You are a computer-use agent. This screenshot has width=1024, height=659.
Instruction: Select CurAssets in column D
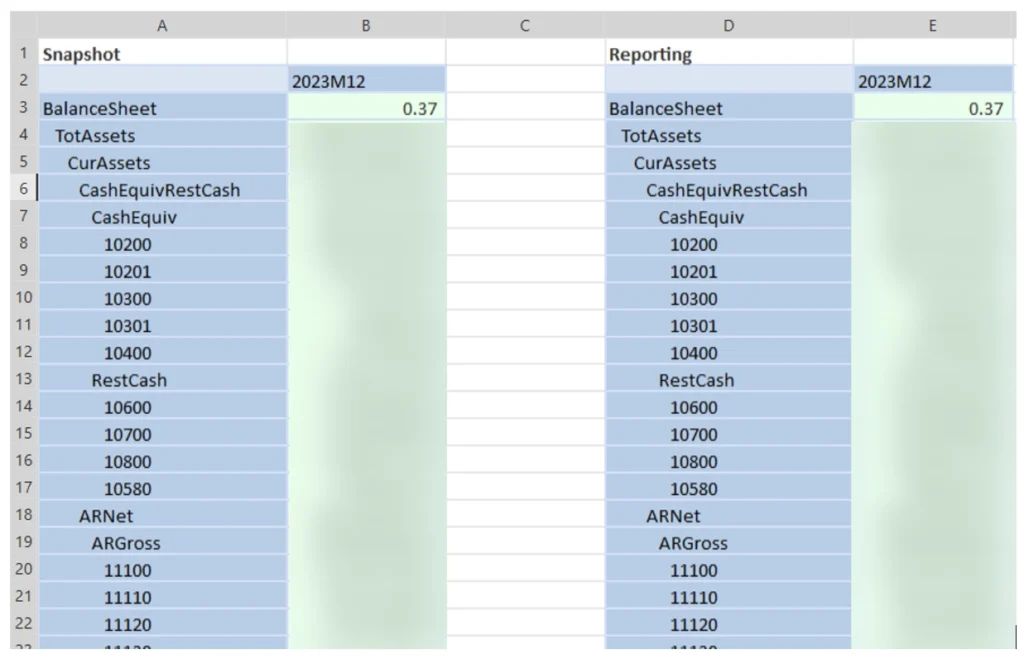coord(675,163)
